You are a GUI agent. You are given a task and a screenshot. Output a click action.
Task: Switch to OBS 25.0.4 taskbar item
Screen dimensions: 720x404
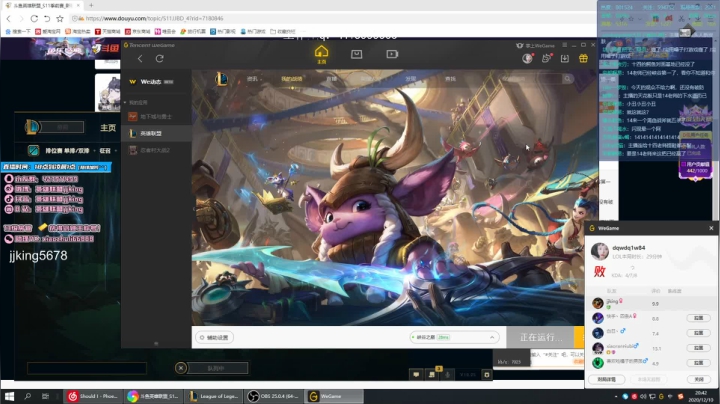(x=274, y=396)
